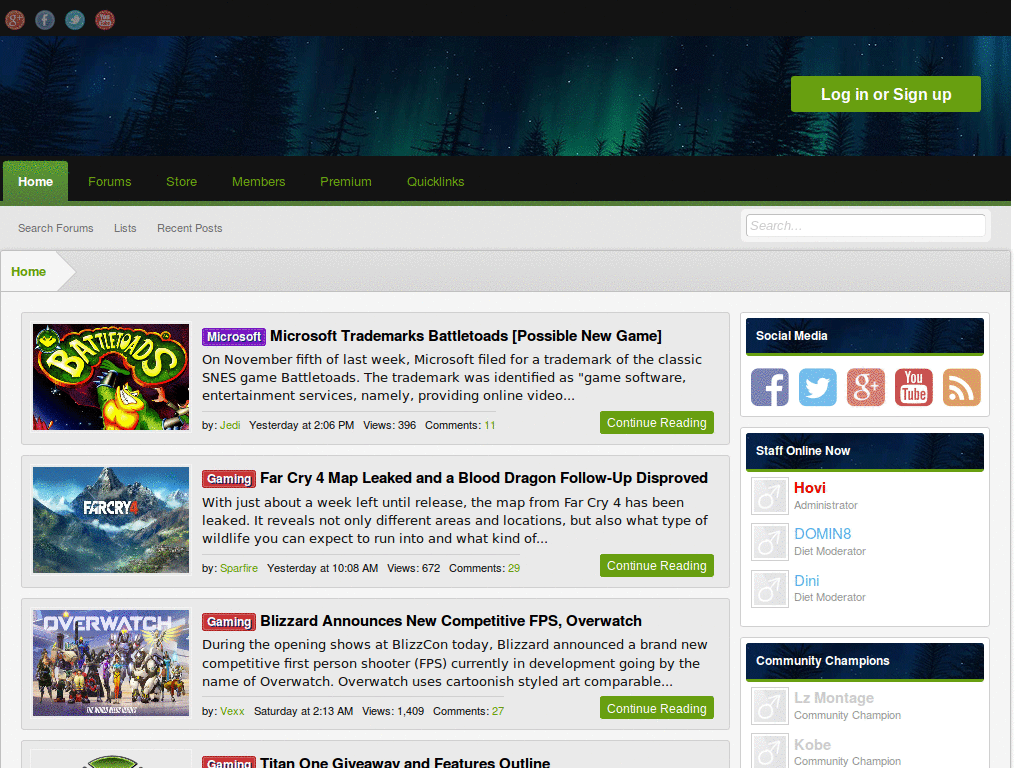Viewport: 1024px width, 768px height.
Task: Click the Log in or Sign up button
Action: (x=886, y=94)
